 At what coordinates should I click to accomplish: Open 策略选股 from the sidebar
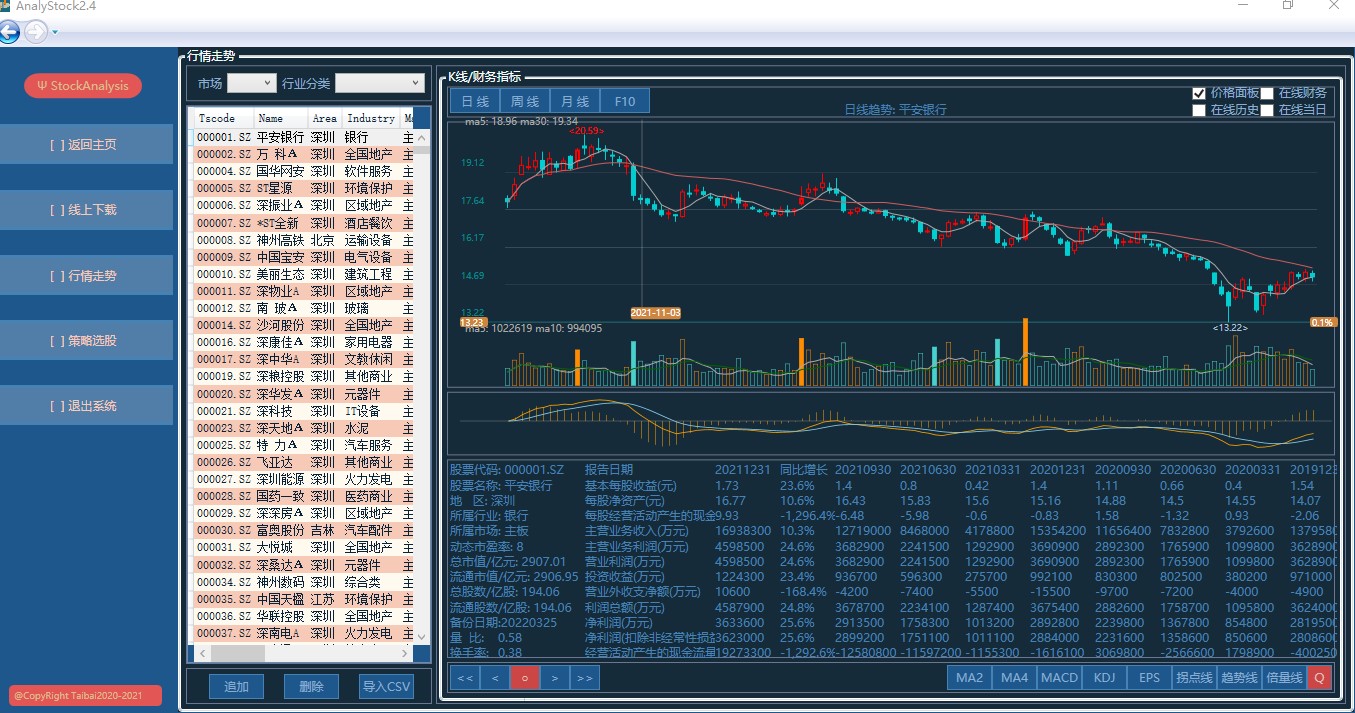[x=86, y=340]
